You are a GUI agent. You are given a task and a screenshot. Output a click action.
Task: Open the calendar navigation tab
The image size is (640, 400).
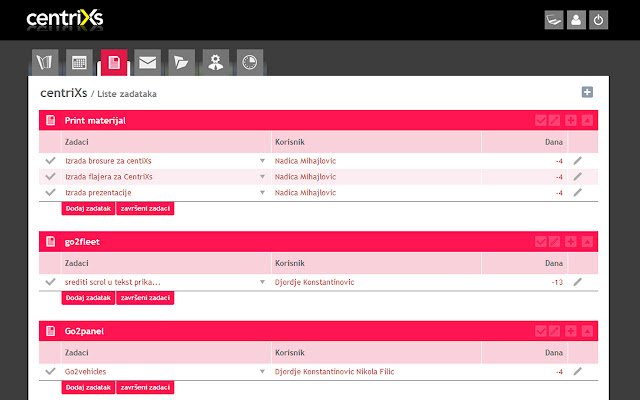tap(79, 62)
